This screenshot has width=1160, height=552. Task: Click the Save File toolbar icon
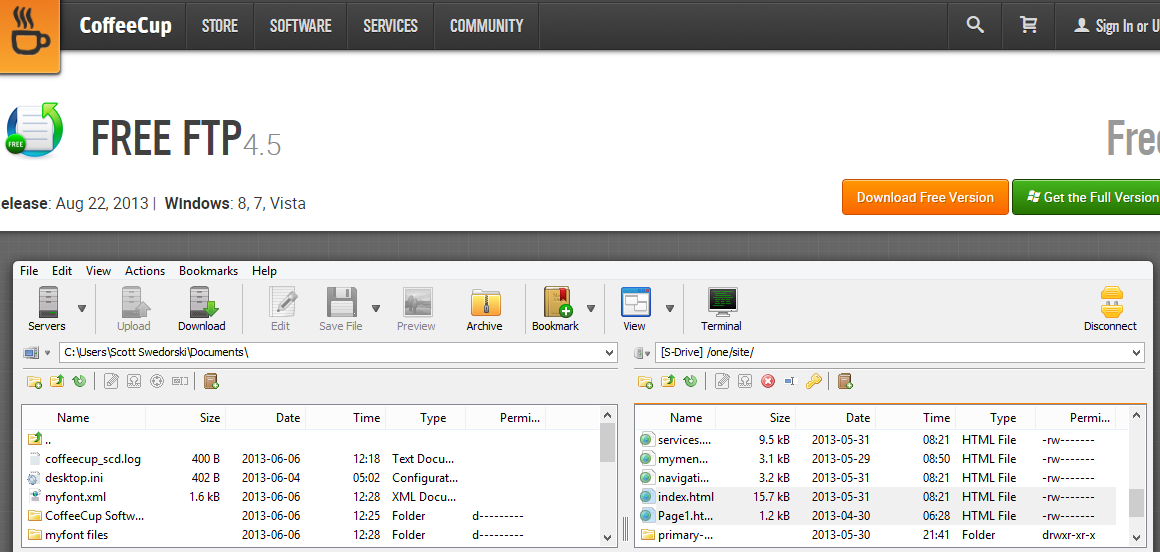tap(341, 309)
